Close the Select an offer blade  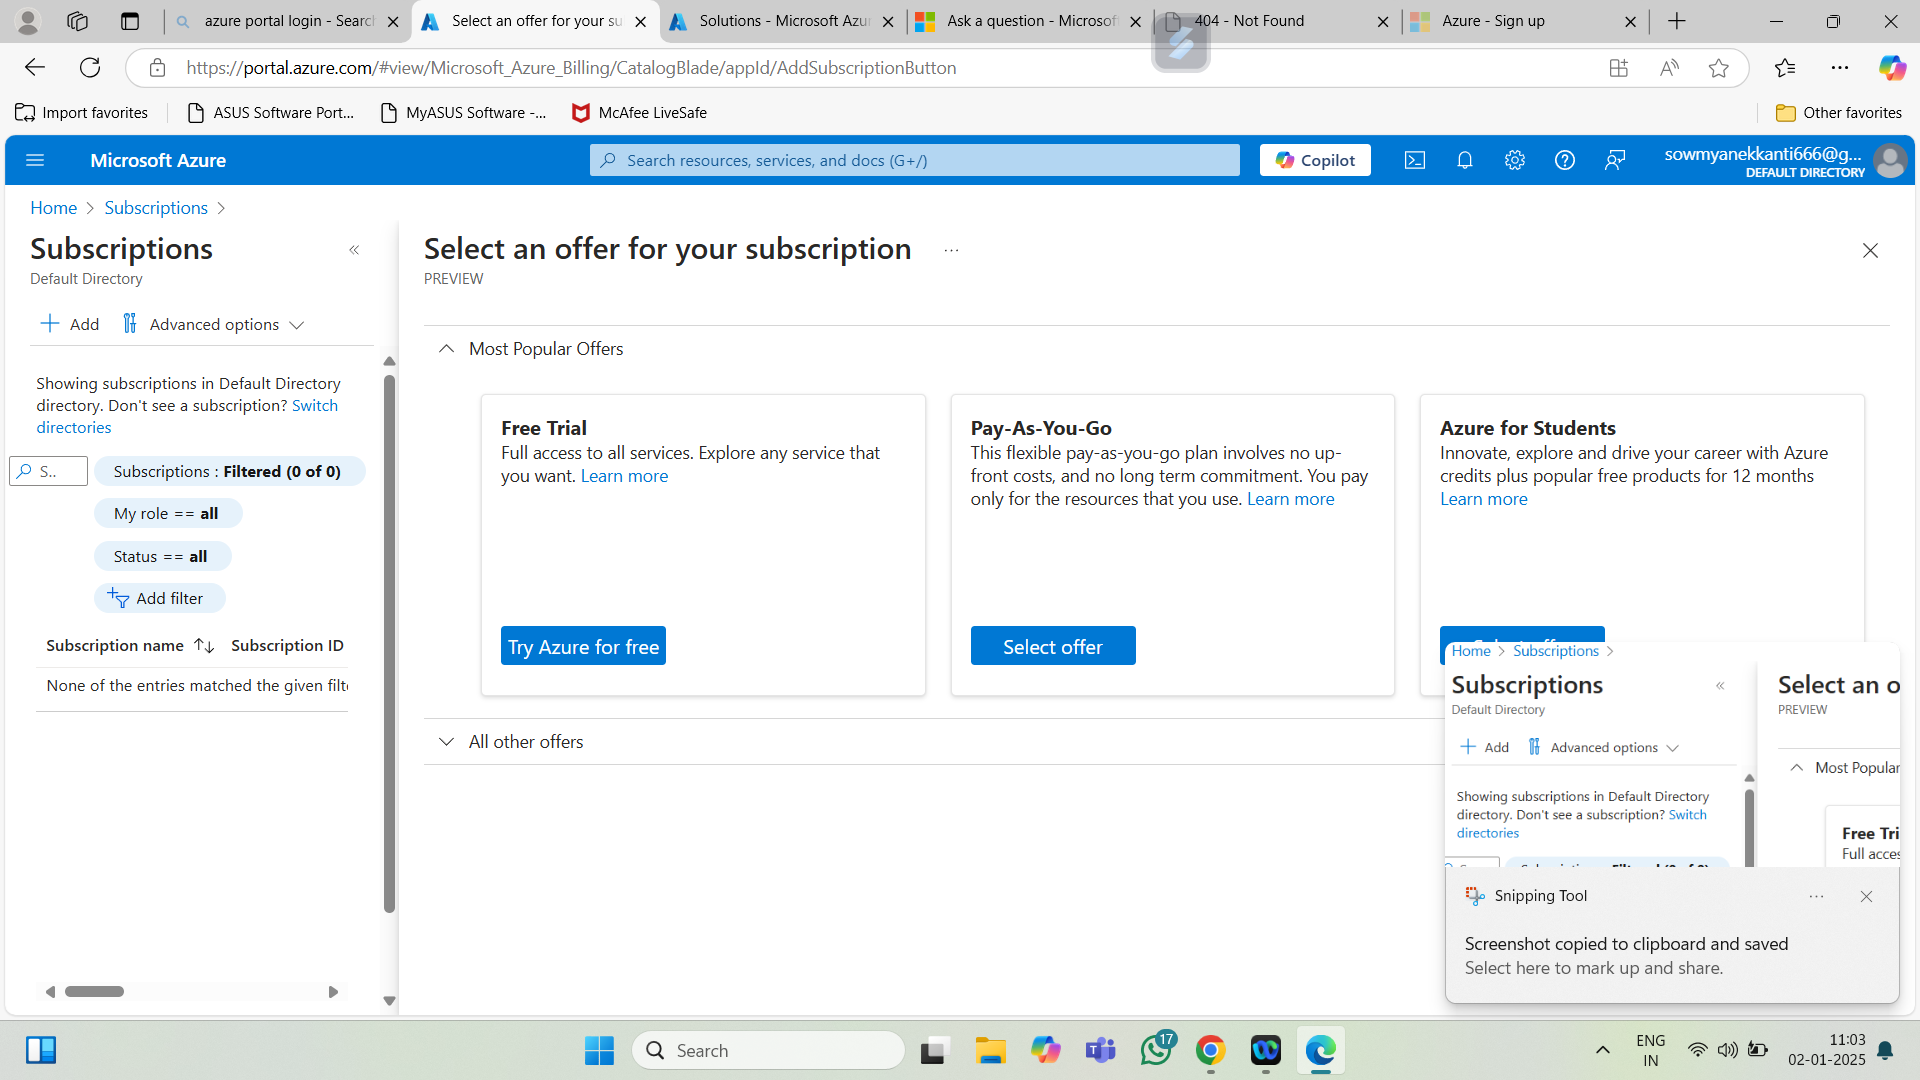click(x=1870, y=250)
